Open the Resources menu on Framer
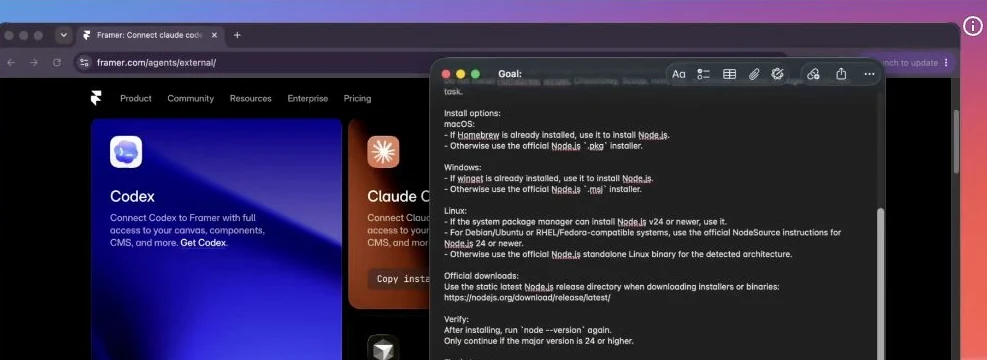This screenshot has width=987, height=360. tap(251, 98)
